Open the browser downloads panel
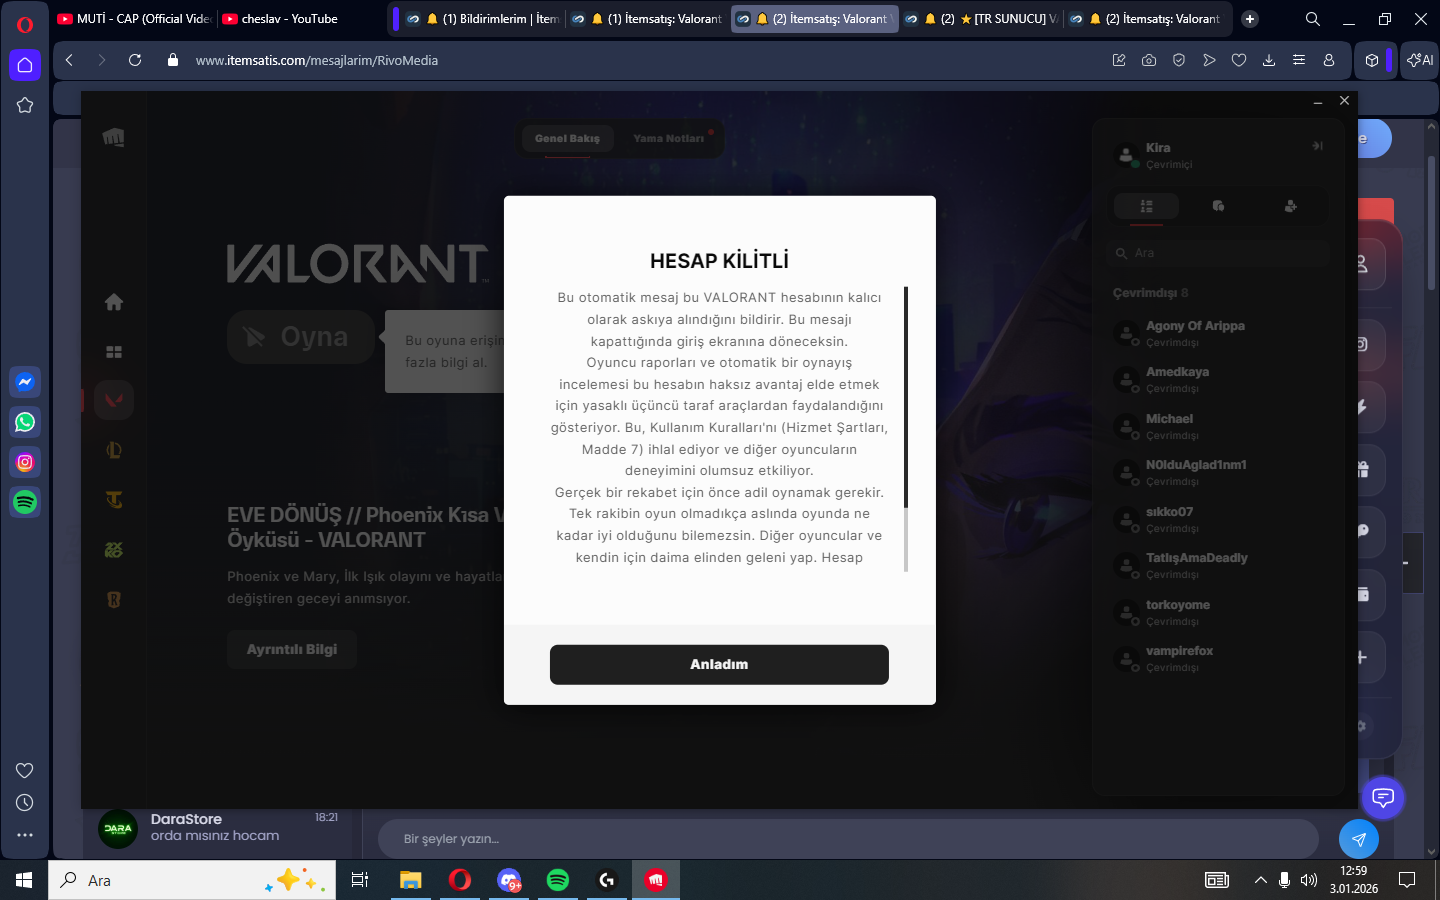This screenshot has height=900, width=1440. point(1269,60)
